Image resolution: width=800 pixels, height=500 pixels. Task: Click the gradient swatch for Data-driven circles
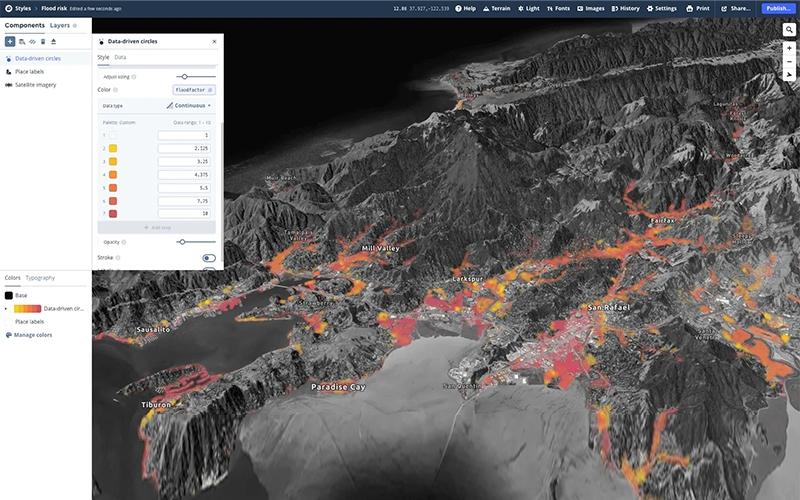[x=28, y=309]
